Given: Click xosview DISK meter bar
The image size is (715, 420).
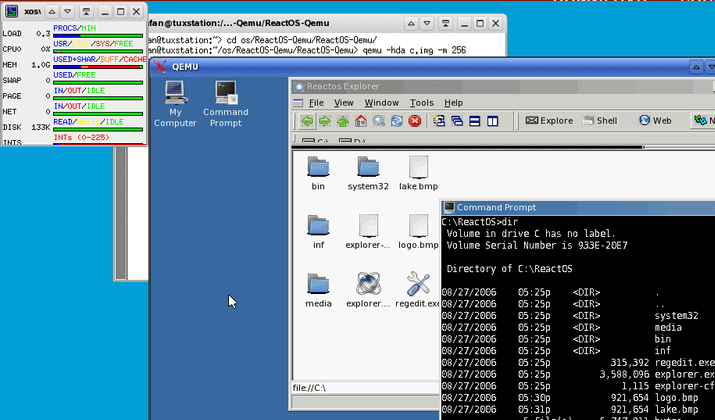Looking at the screenshot, I should click(x=98, y=130).
